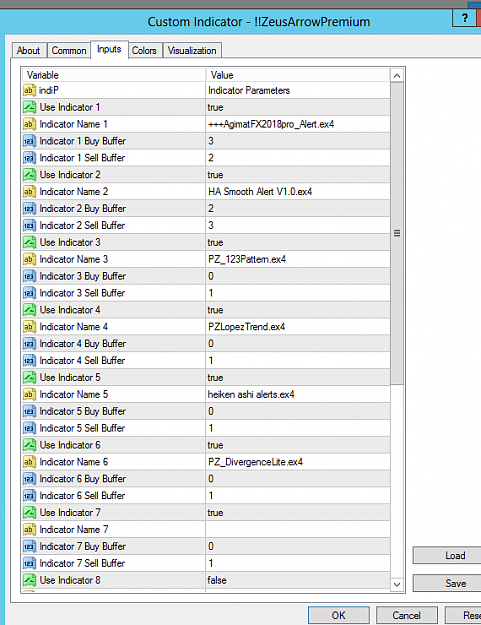Open the Colors tab
This screenshot has height=625, width=481.
[x=144, y=51]
